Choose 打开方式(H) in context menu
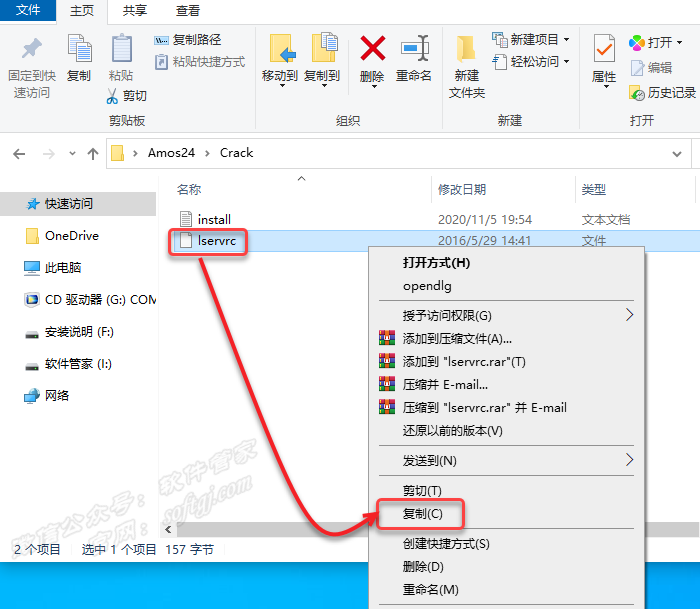700x609 pixels. 507,263
